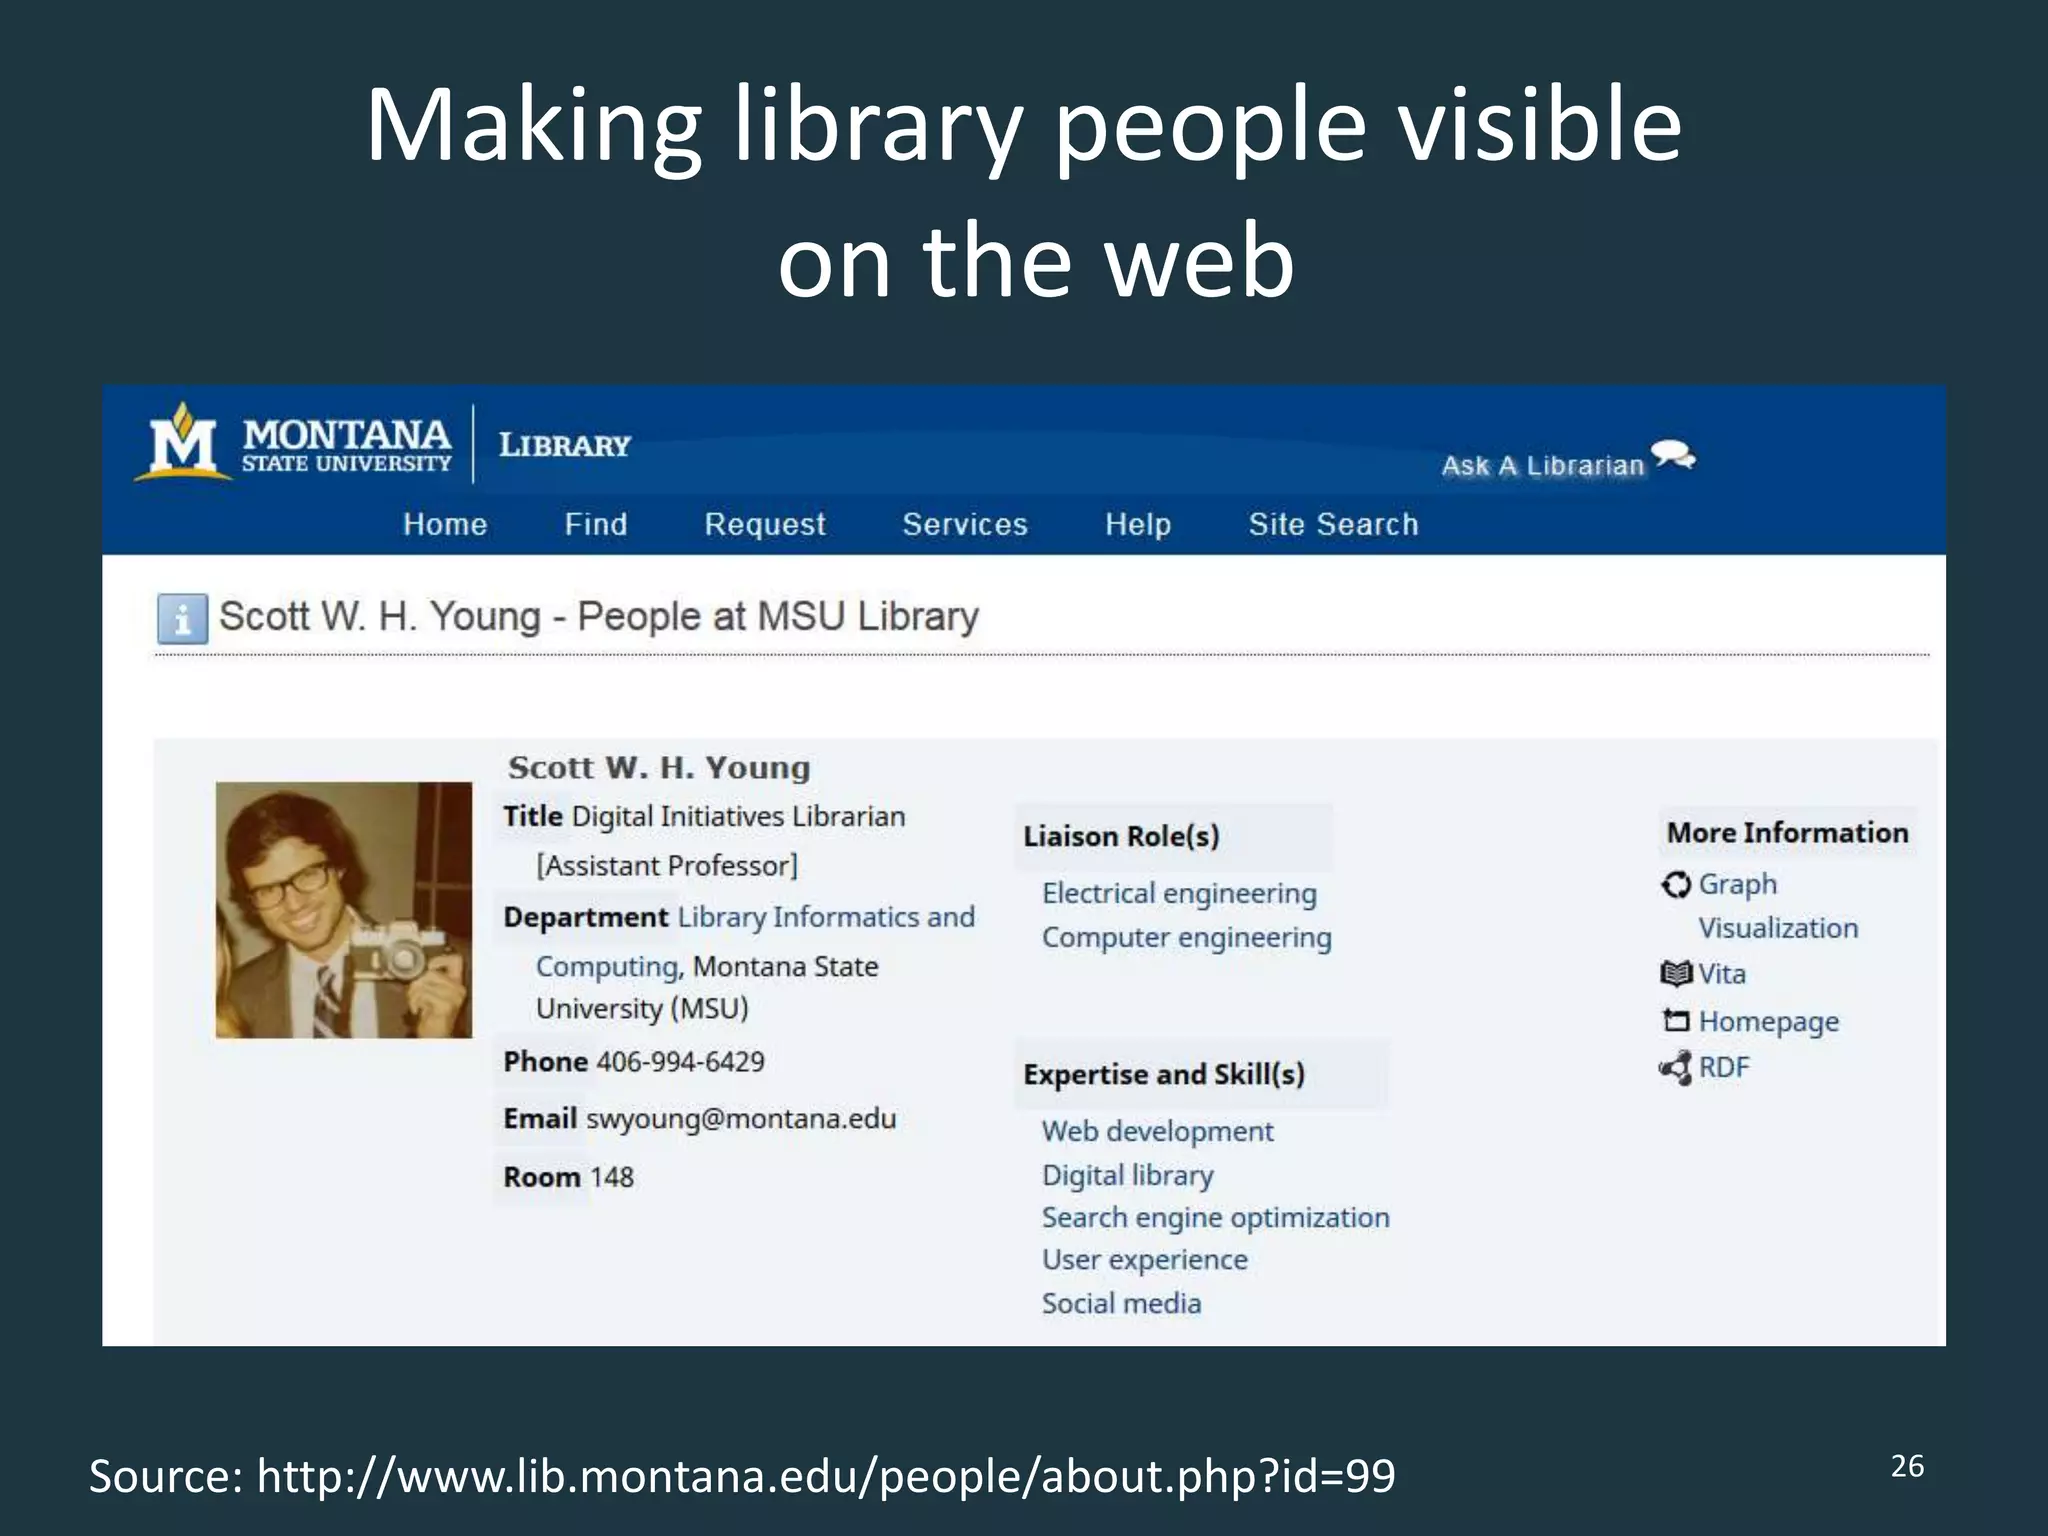2048x1536 pixels.
Task: Click the Library text in header
Action: (565, 445)
